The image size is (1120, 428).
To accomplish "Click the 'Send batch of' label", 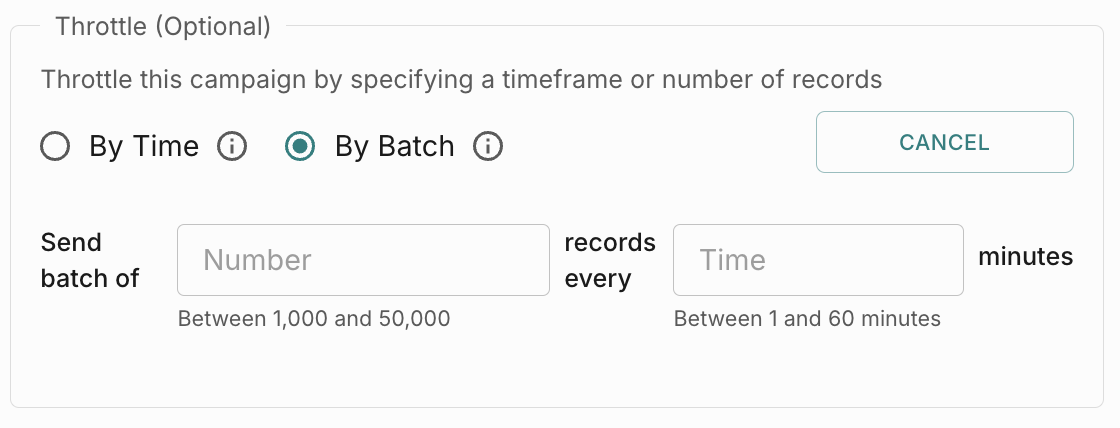I will (90, 260).
